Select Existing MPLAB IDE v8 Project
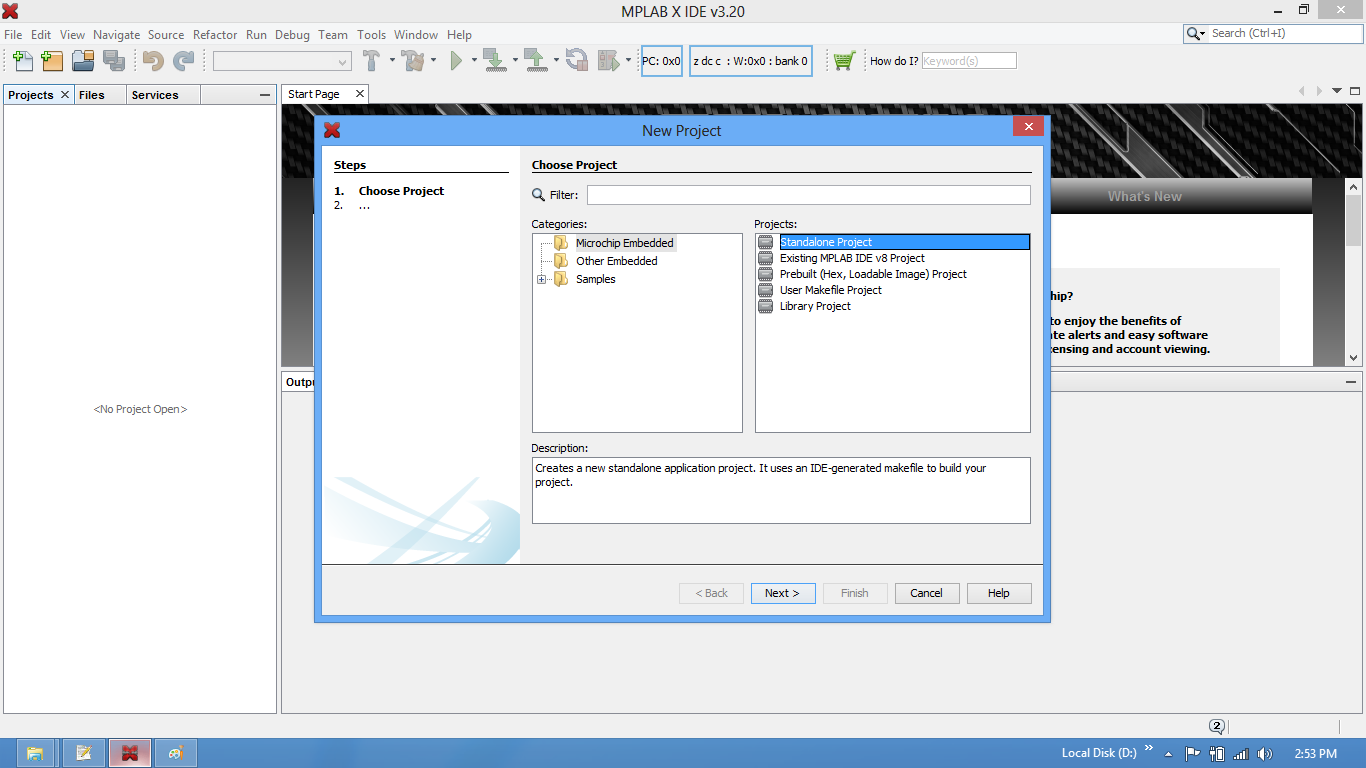Image resolution: width=1366 pixels, height=768 pixels. 852,258
